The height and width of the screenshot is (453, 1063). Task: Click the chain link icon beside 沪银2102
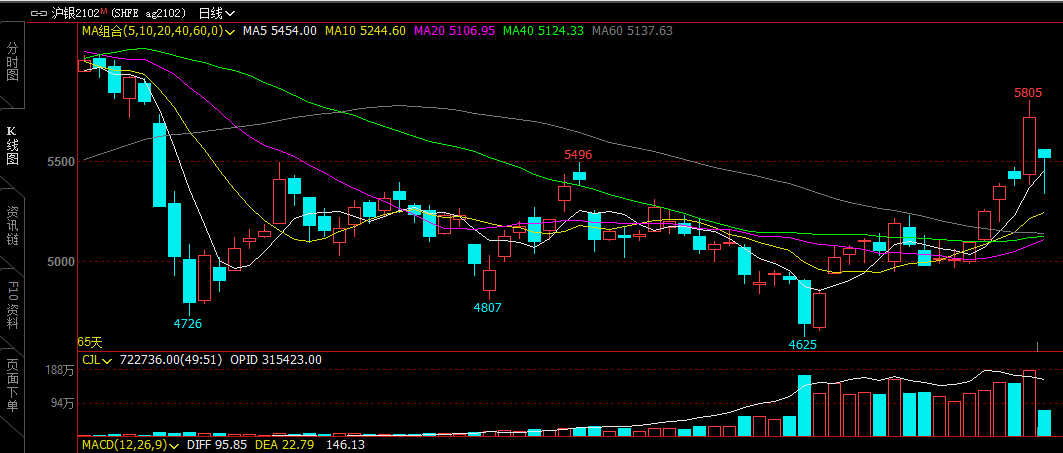pyautogui.click(x=39, y=13)
